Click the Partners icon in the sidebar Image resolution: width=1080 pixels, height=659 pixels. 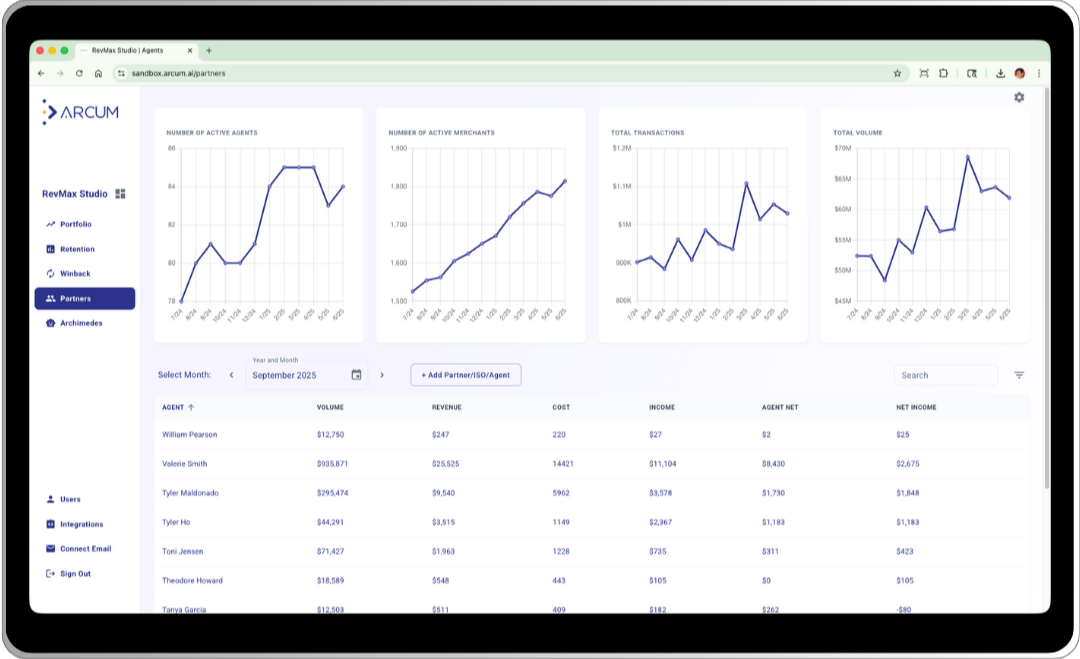point(50,298)
